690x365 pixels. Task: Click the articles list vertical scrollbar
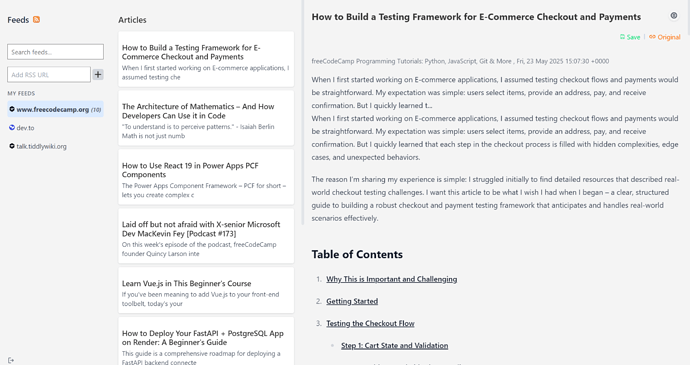303,112
